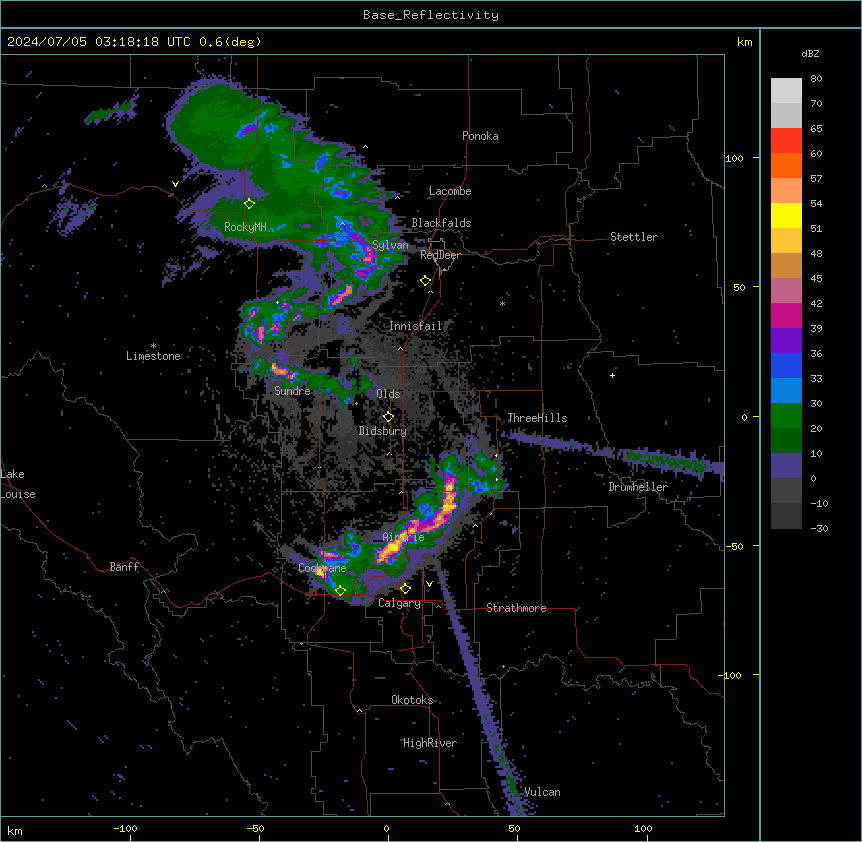Click the Ponoka city label
862x842 pixels.
[480, 136]
